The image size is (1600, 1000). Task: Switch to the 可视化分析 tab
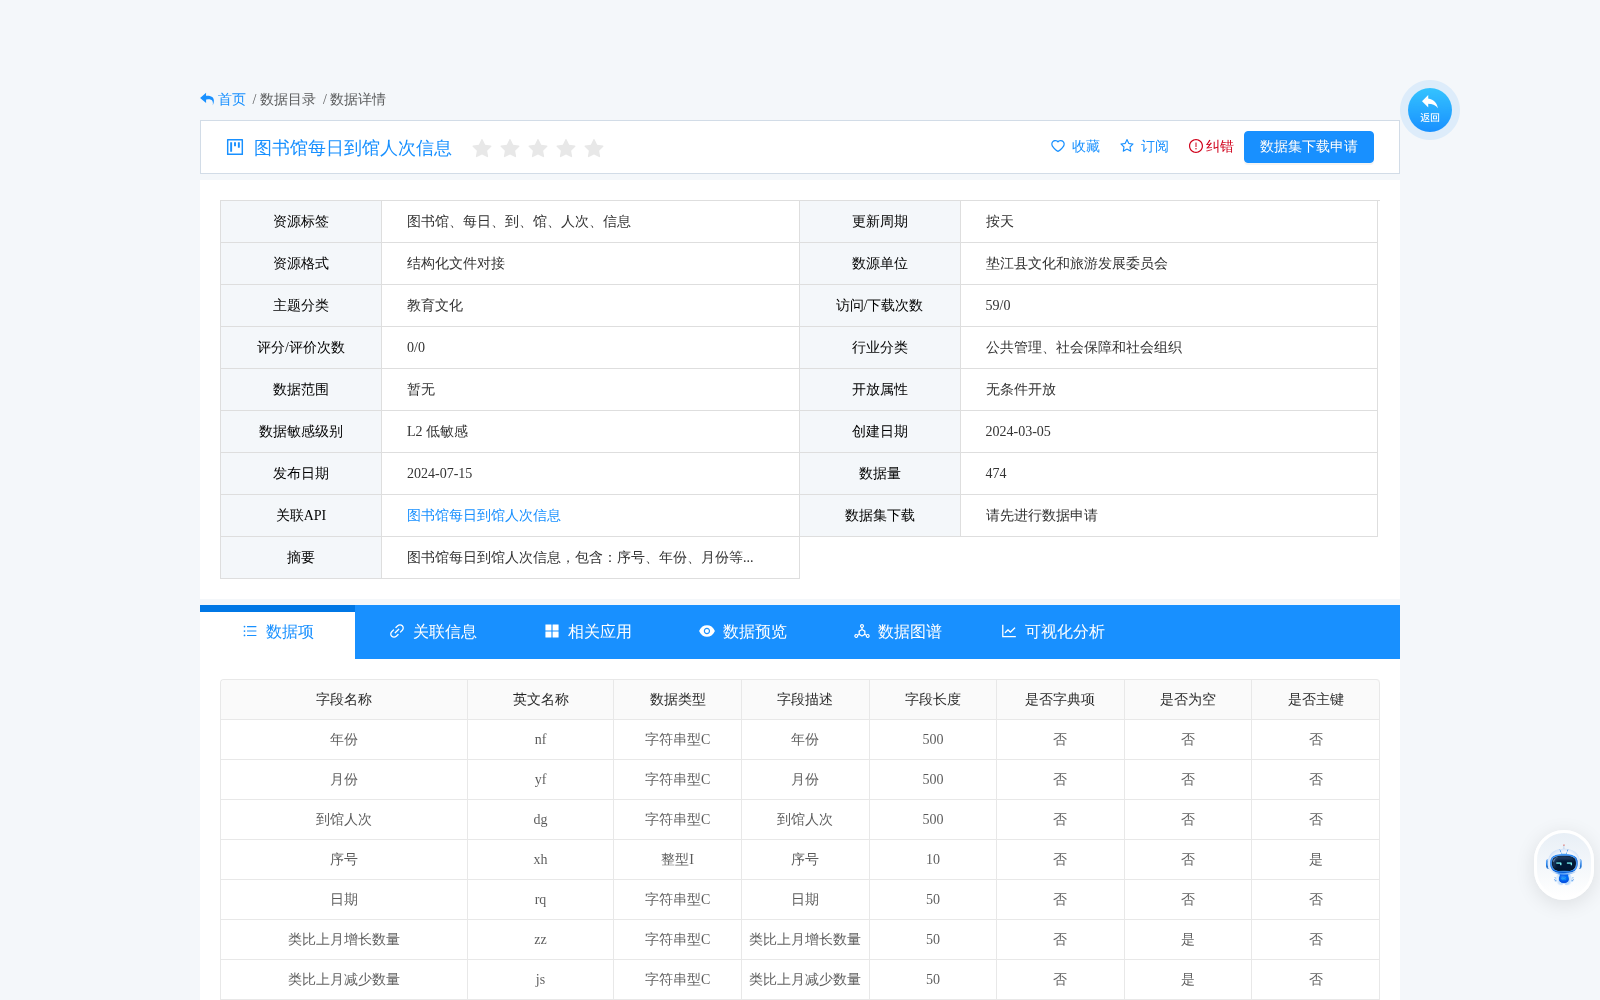pos(1053,632)
